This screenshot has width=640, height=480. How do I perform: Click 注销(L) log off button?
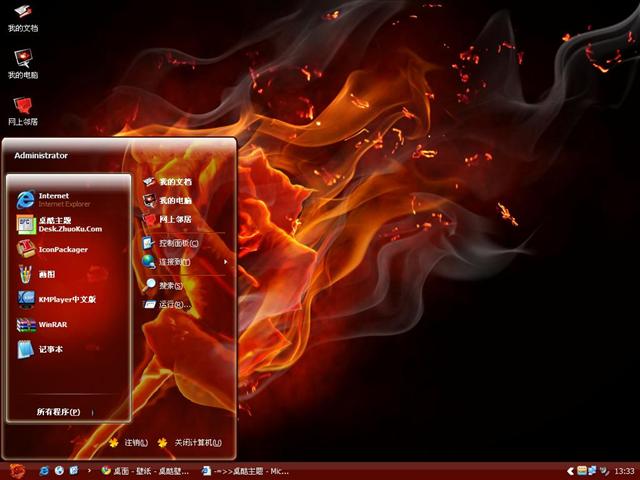click(129, 442)
